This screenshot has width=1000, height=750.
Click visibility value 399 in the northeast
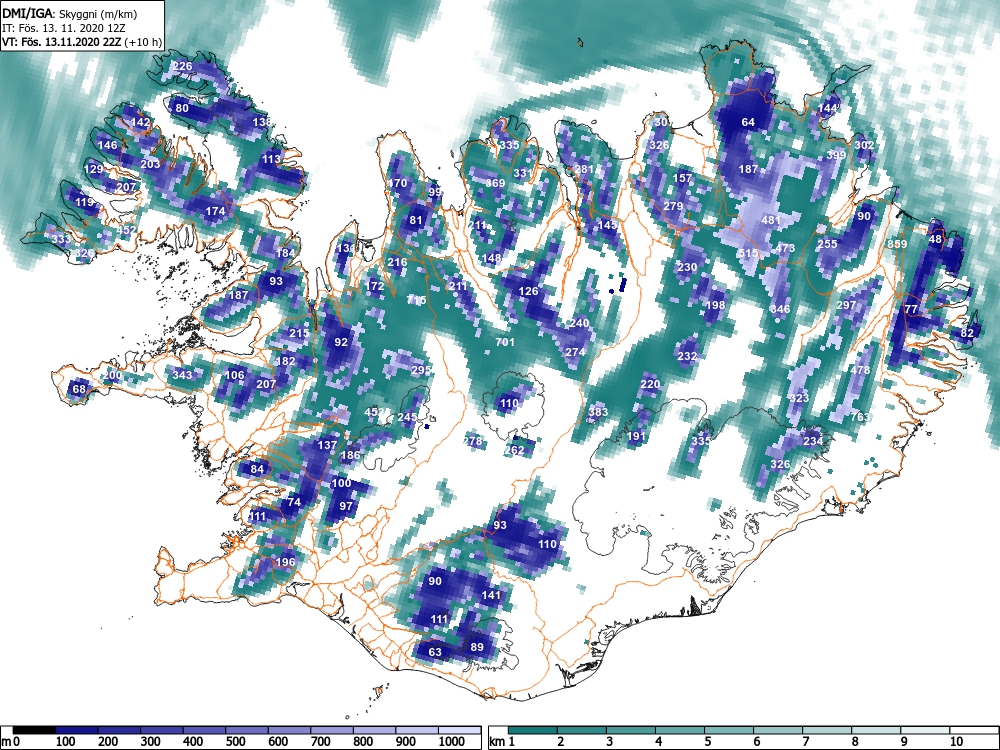[x=836, y=154]
